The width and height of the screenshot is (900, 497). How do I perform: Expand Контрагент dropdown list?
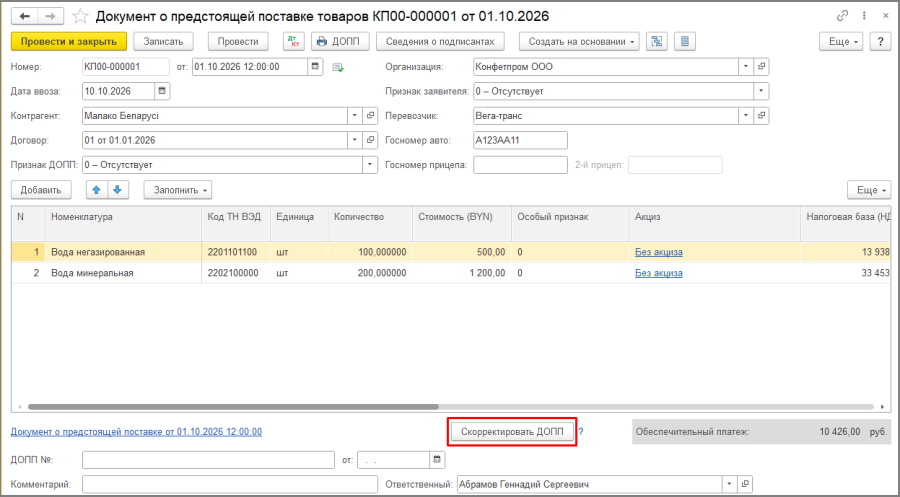click(x=355, y=115)
